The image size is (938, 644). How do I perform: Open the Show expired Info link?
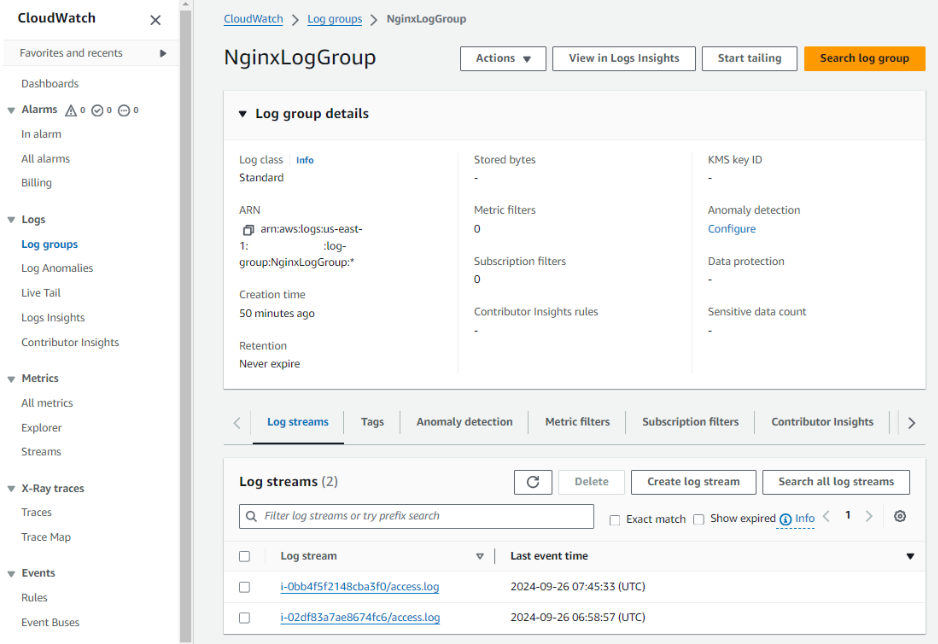point(805,518)
